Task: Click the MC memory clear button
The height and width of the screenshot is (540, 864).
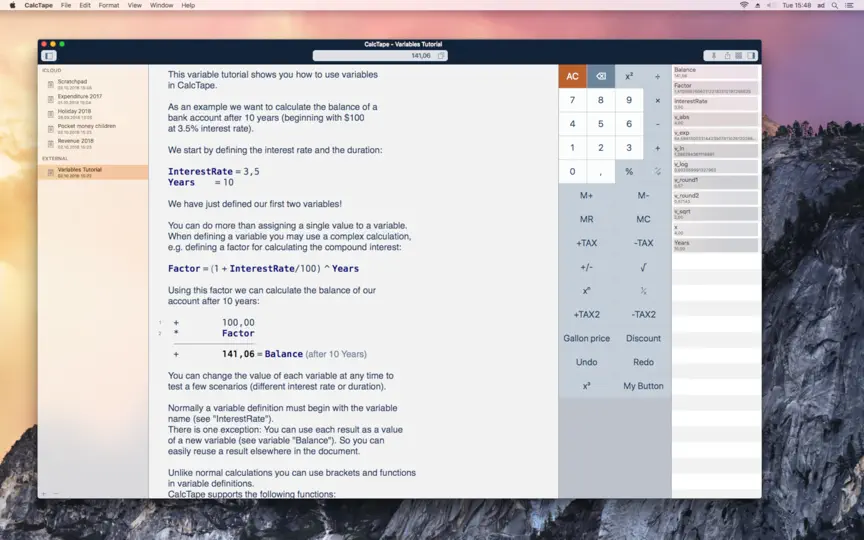Action: click(643, 219)
